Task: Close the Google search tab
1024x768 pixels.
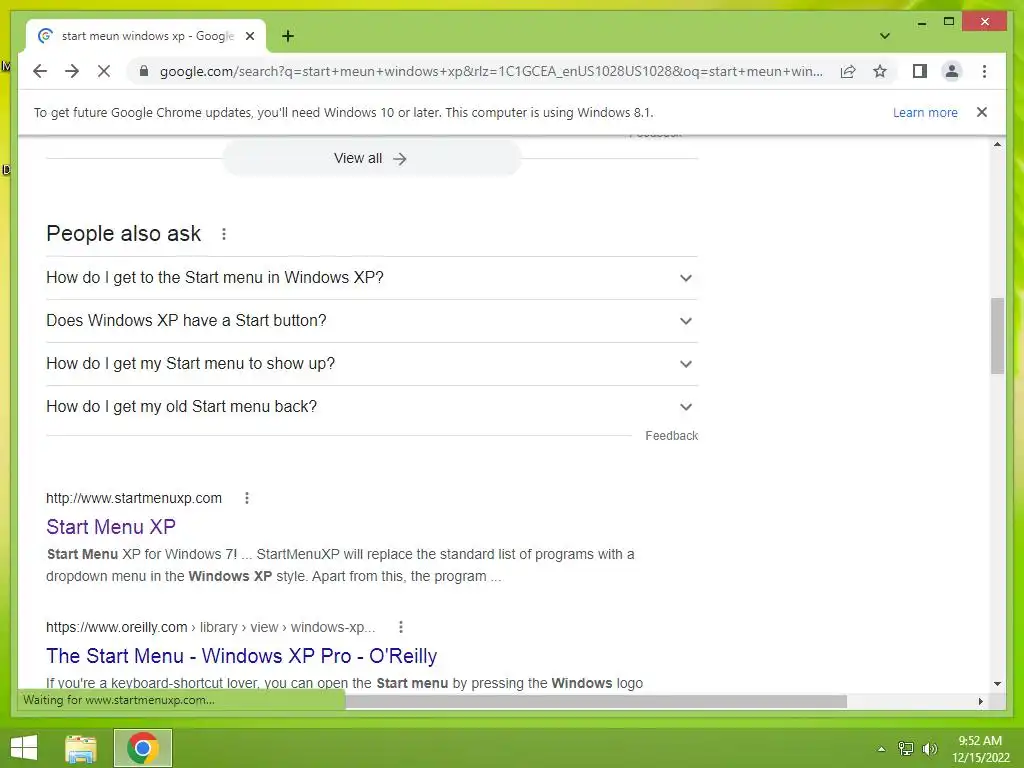Action: pyautogui.click(x=249, y=36)
